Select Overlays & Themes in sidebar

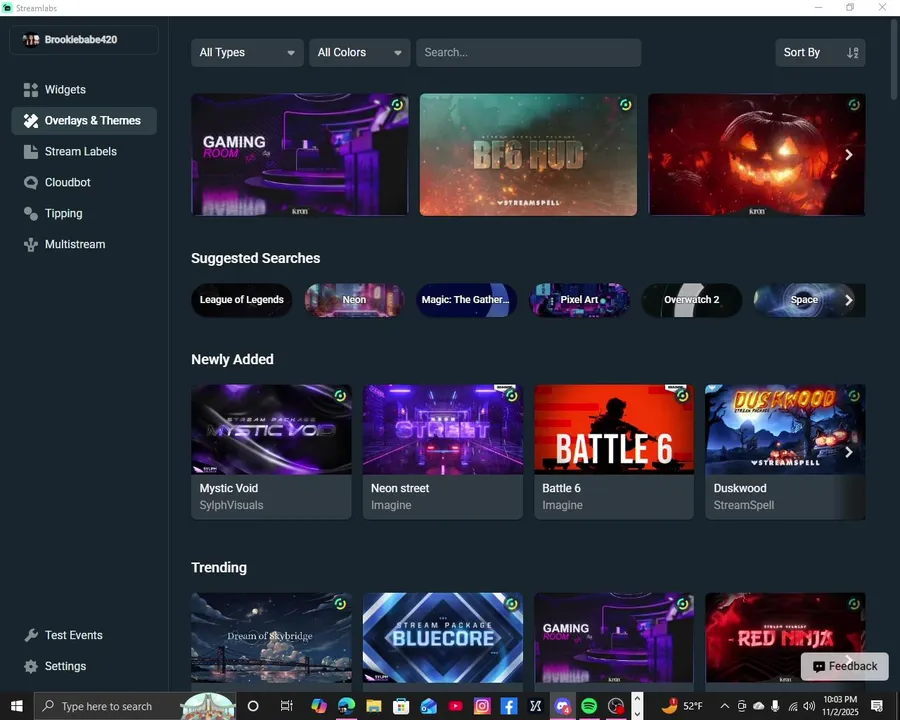[x=84, y=121]
